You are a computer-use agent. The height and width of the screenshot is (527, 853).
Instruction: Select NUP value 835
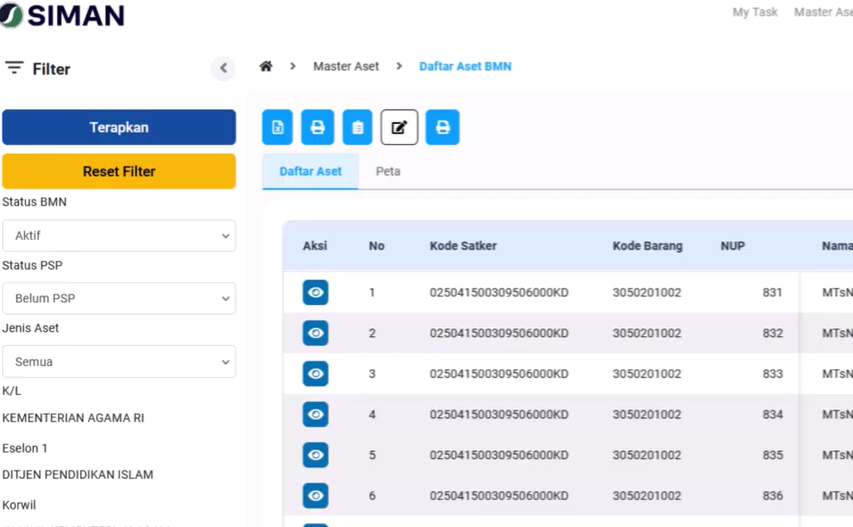coord(772,455)
